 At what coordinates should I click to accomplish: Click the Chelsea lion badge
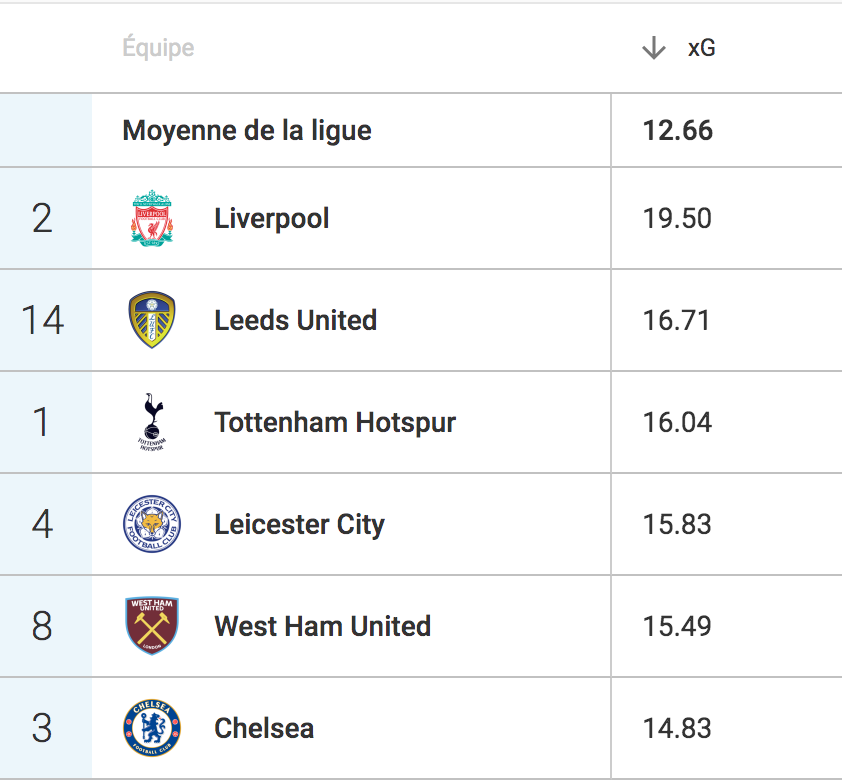[x=152, y=728]
